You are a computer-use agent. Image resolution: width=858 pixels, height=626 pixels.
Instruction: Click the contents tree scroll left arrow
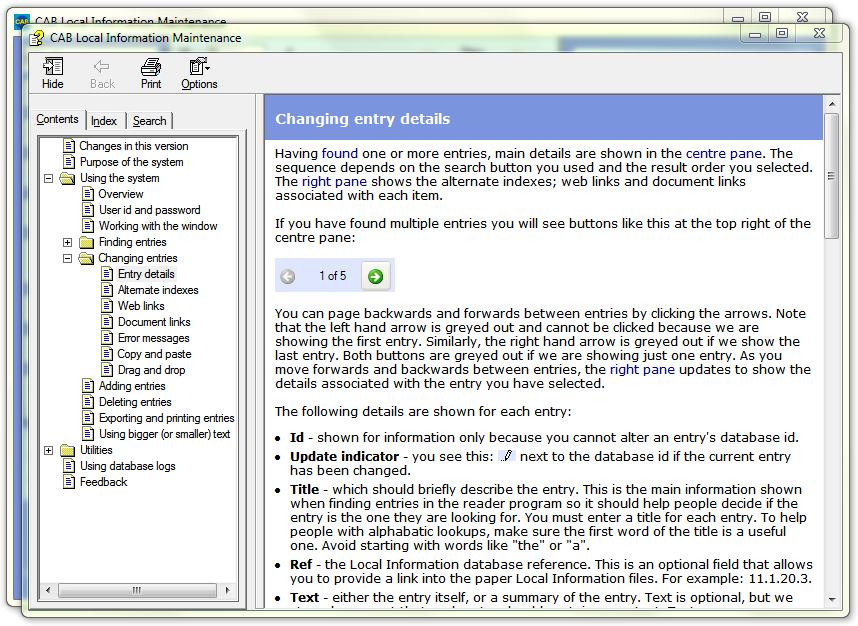[49, 590]
